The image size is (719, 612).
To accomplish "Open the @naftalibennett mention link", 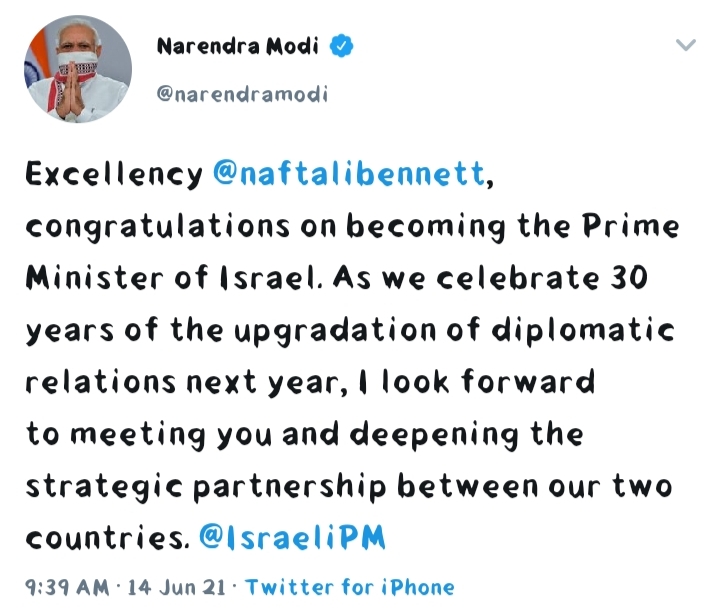I will 349,174.
